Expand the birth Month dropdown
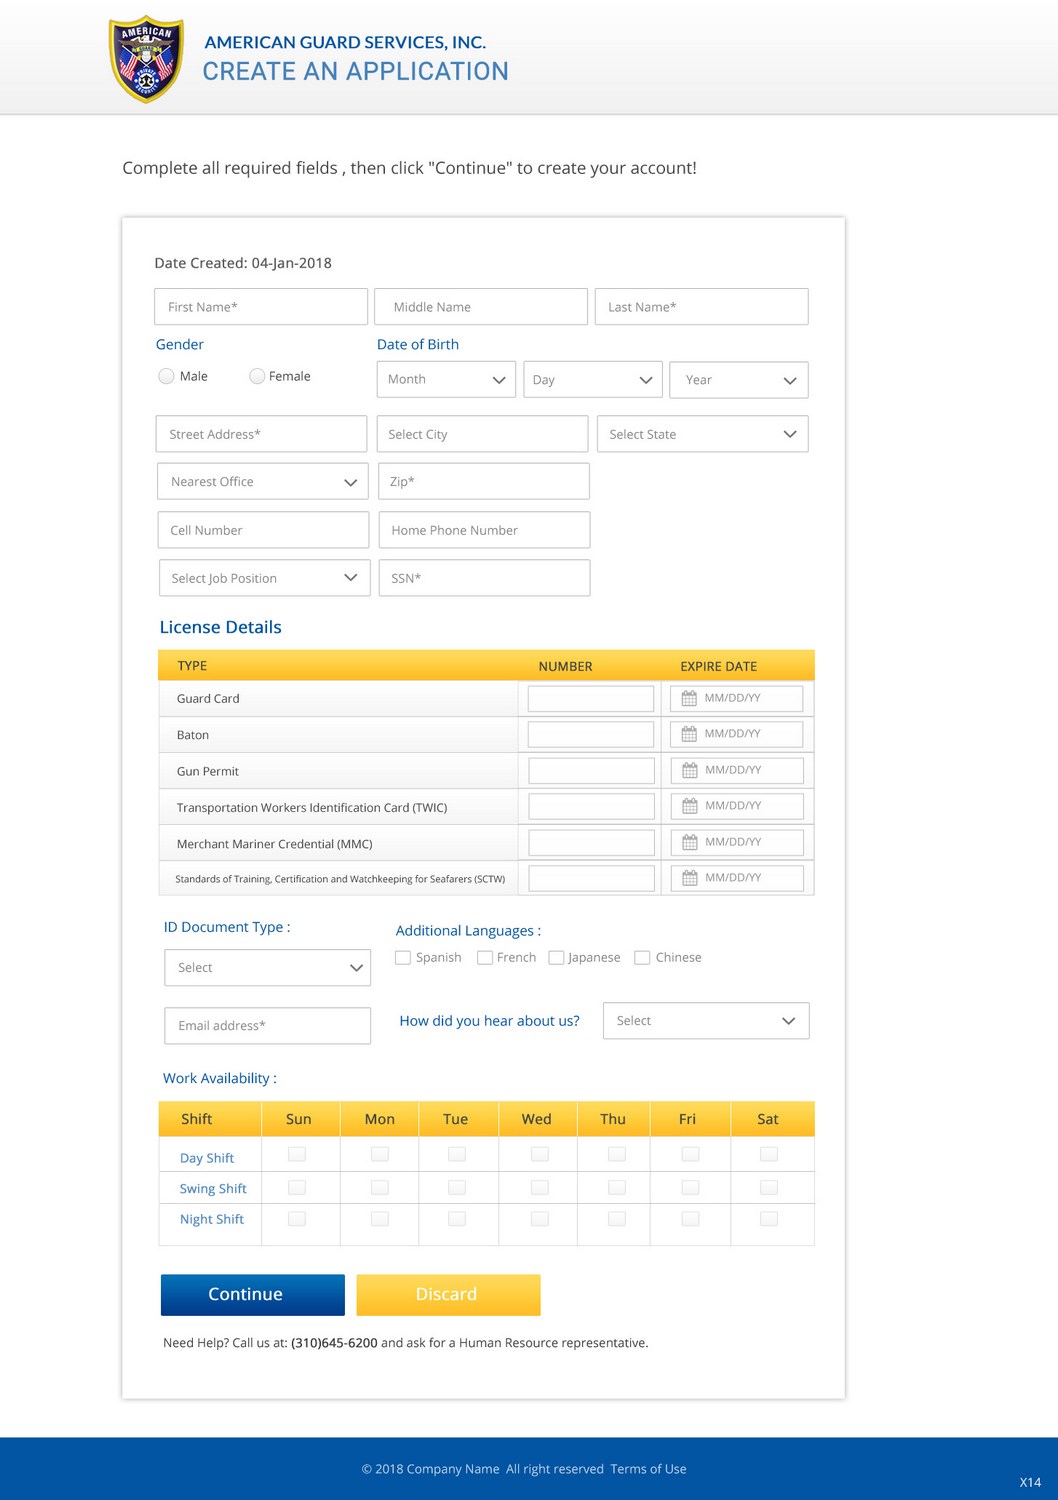 click(446, 380)
